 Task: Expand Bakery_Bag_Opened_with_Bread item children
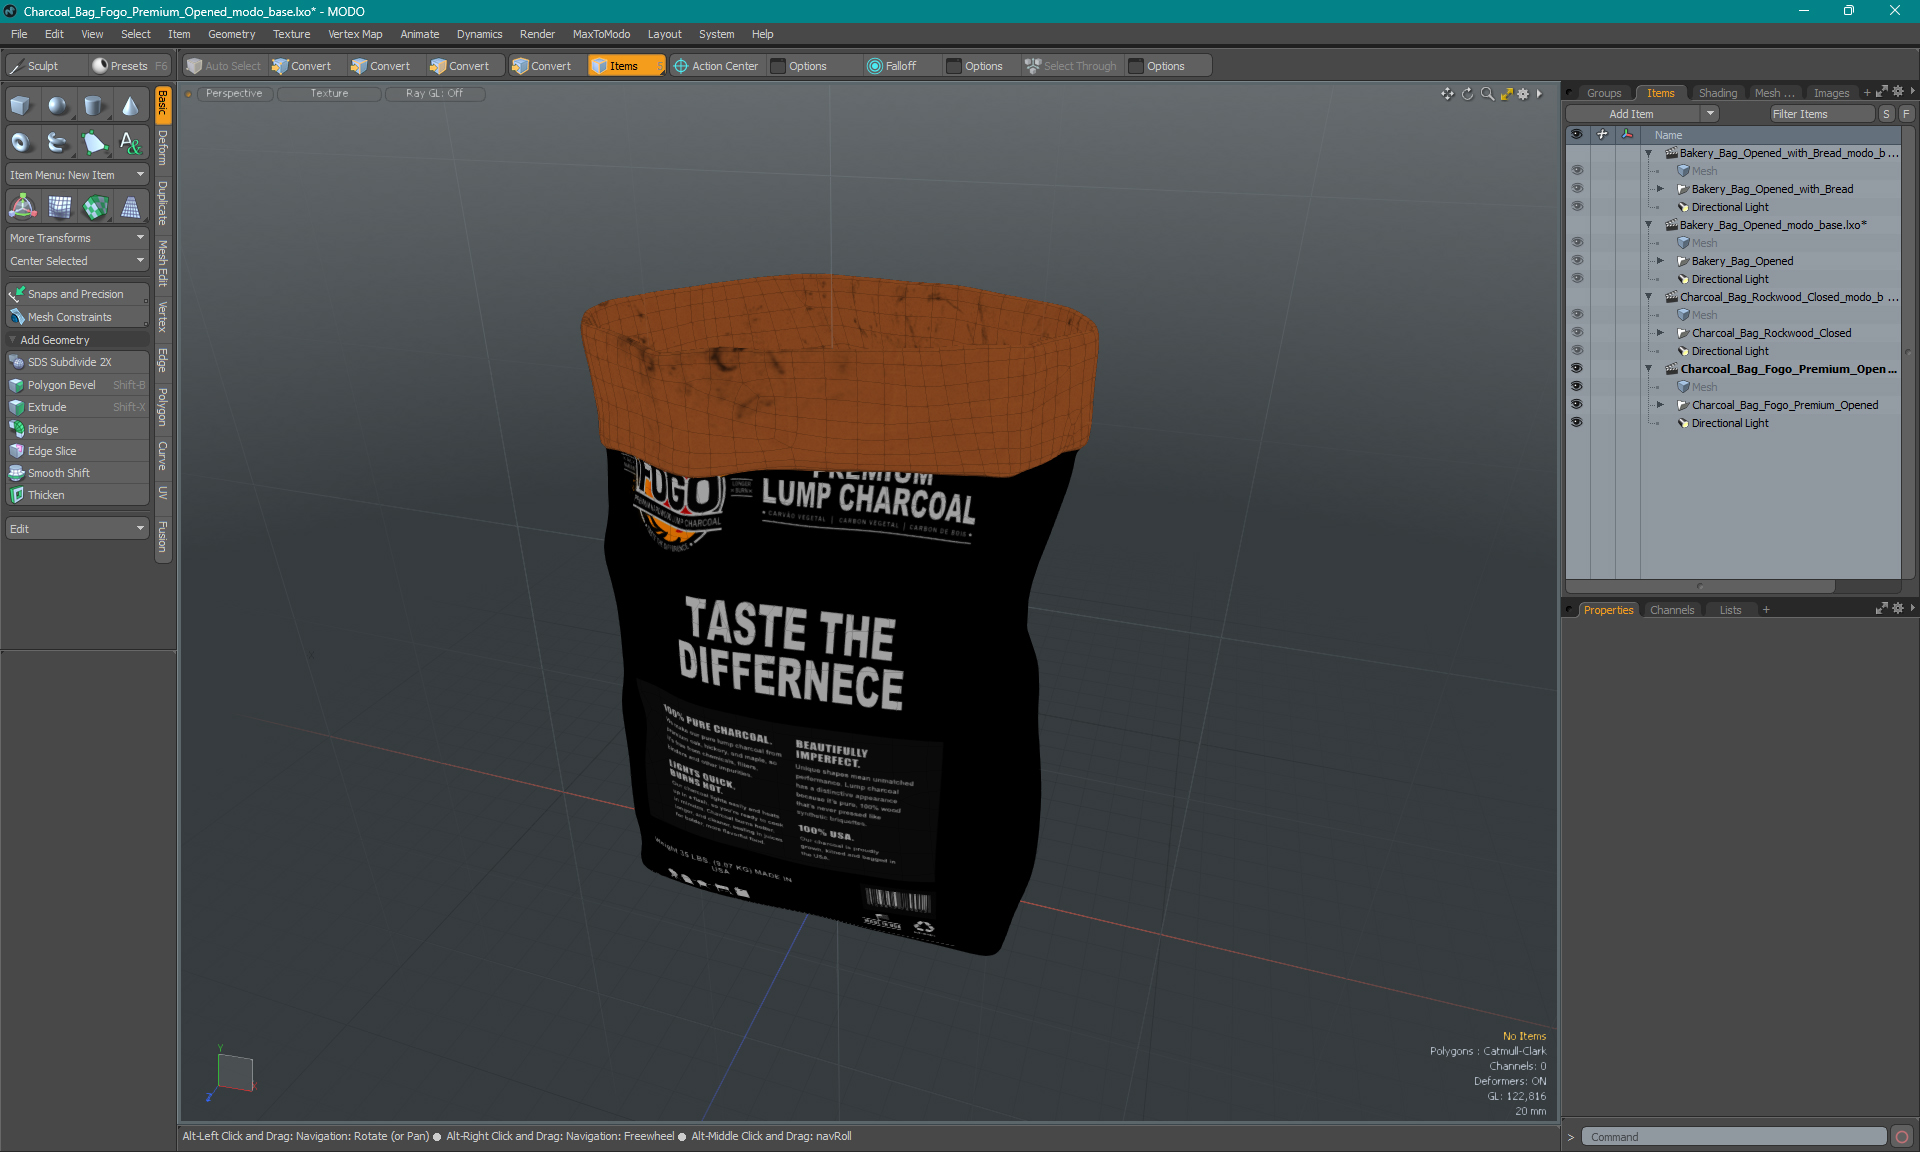click(1661, 189)
